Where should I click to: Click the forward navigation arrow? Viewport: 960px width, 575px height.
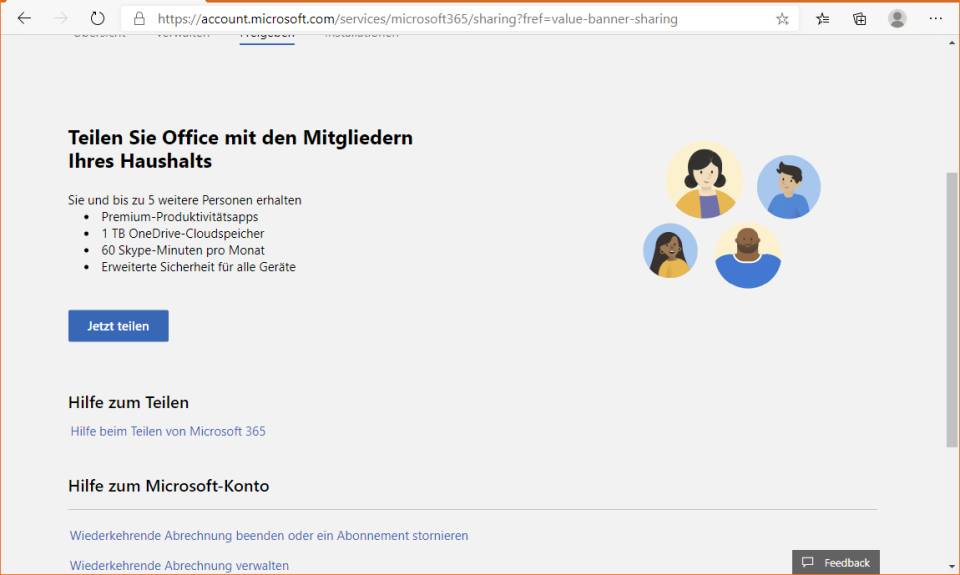61,18
